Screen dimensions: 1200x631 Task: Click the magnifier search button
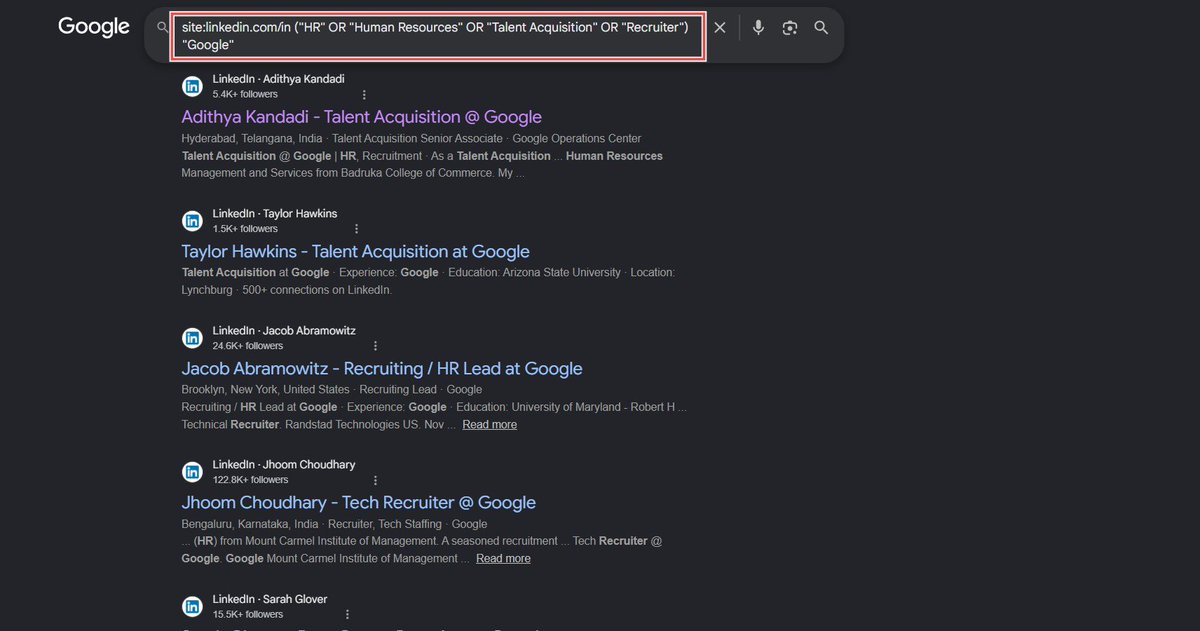click(x=821, y=28)
